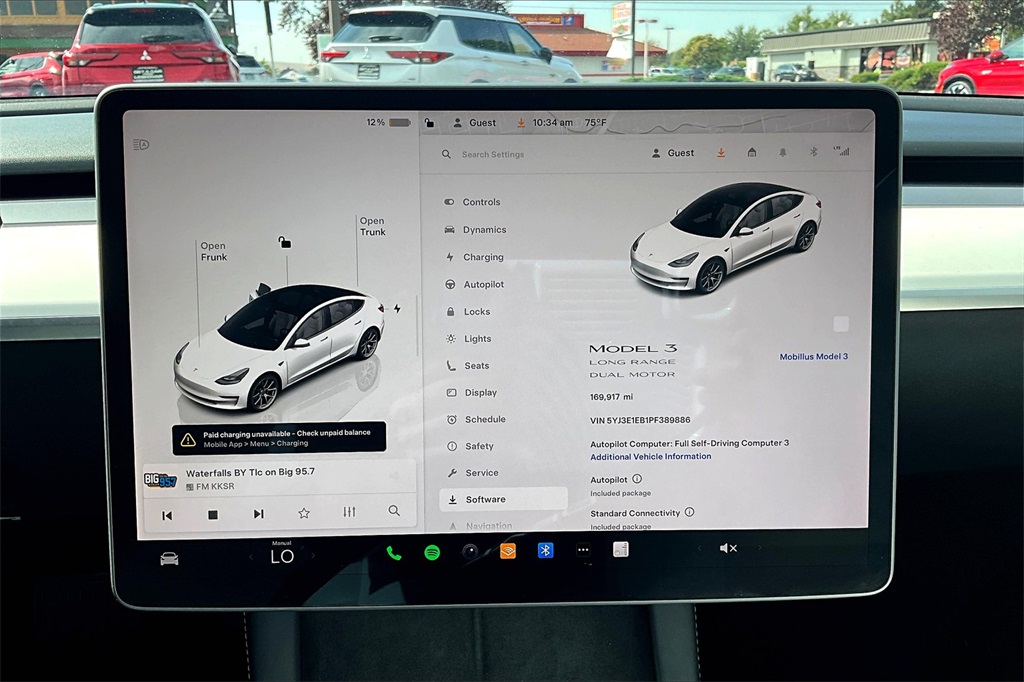Viewport: 1024px width, 682px height.
Task: Open the Lights settings menu
Action: click(x=468, y=338)
